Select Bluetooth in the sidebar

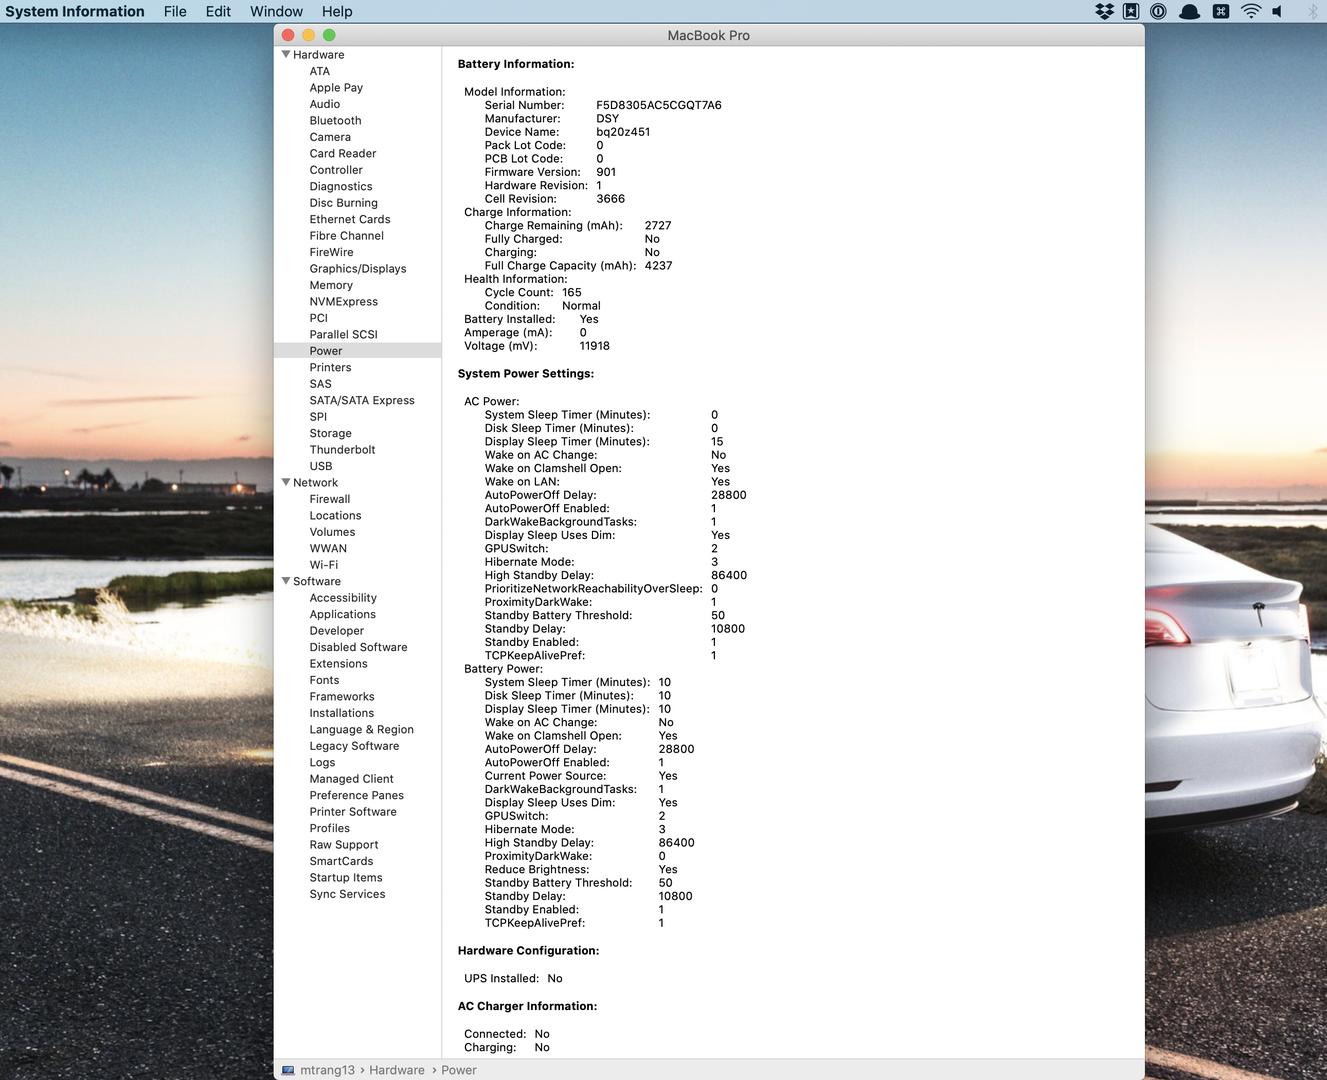click(335, 121)
